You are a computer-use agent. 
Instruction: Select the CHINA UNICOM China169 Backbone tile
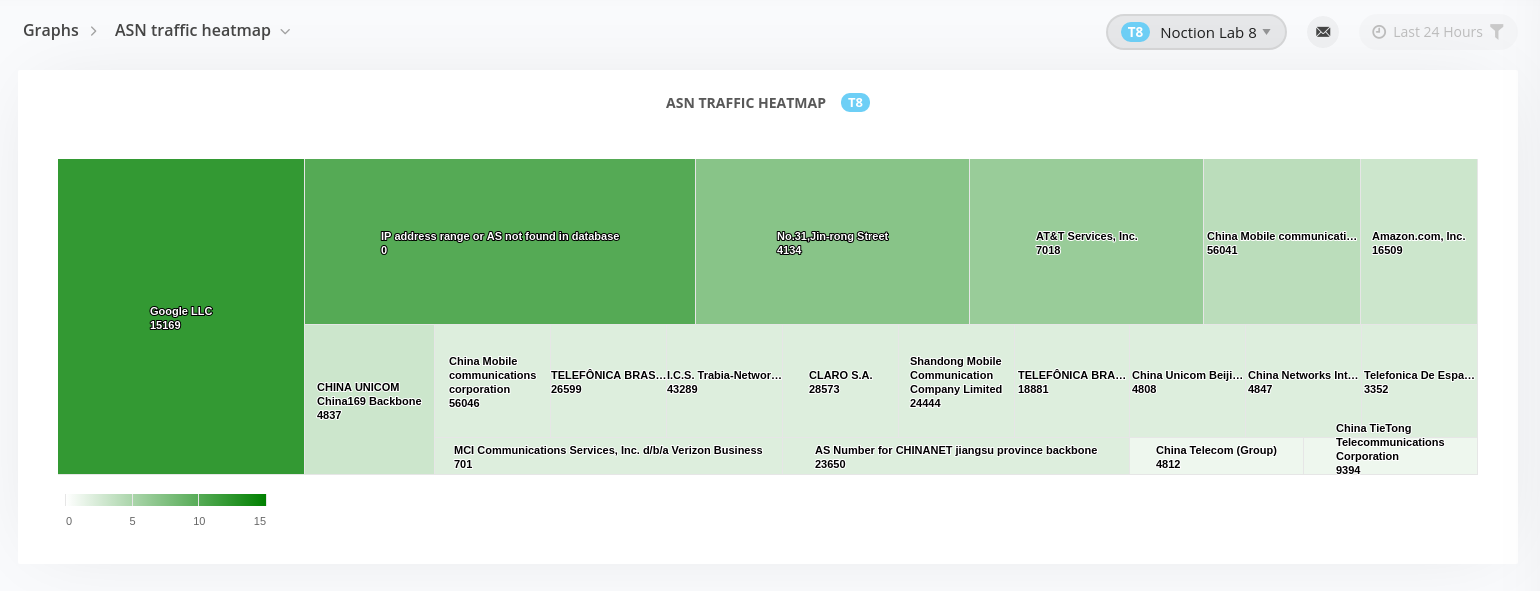coord(369,399)
